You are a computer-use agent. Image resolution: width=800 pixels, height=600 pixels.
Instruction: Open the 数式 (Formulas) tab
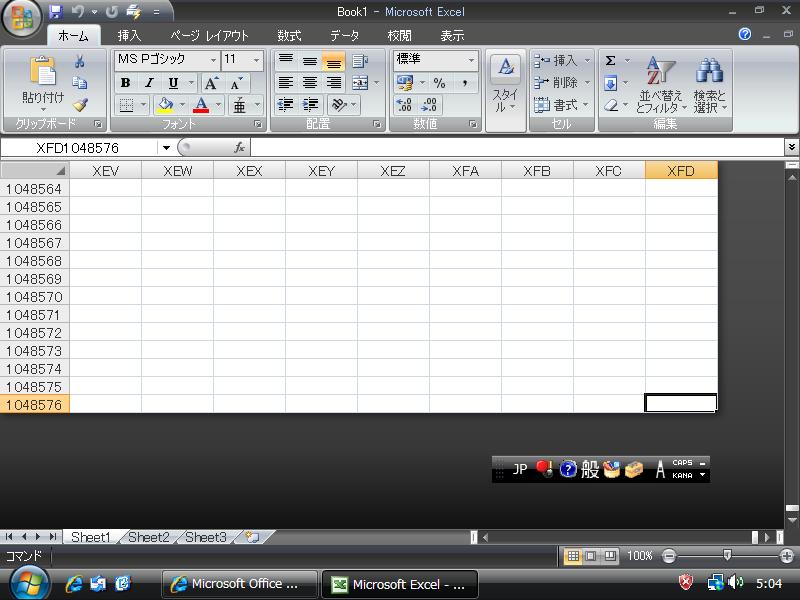click(x=289, y=36)
